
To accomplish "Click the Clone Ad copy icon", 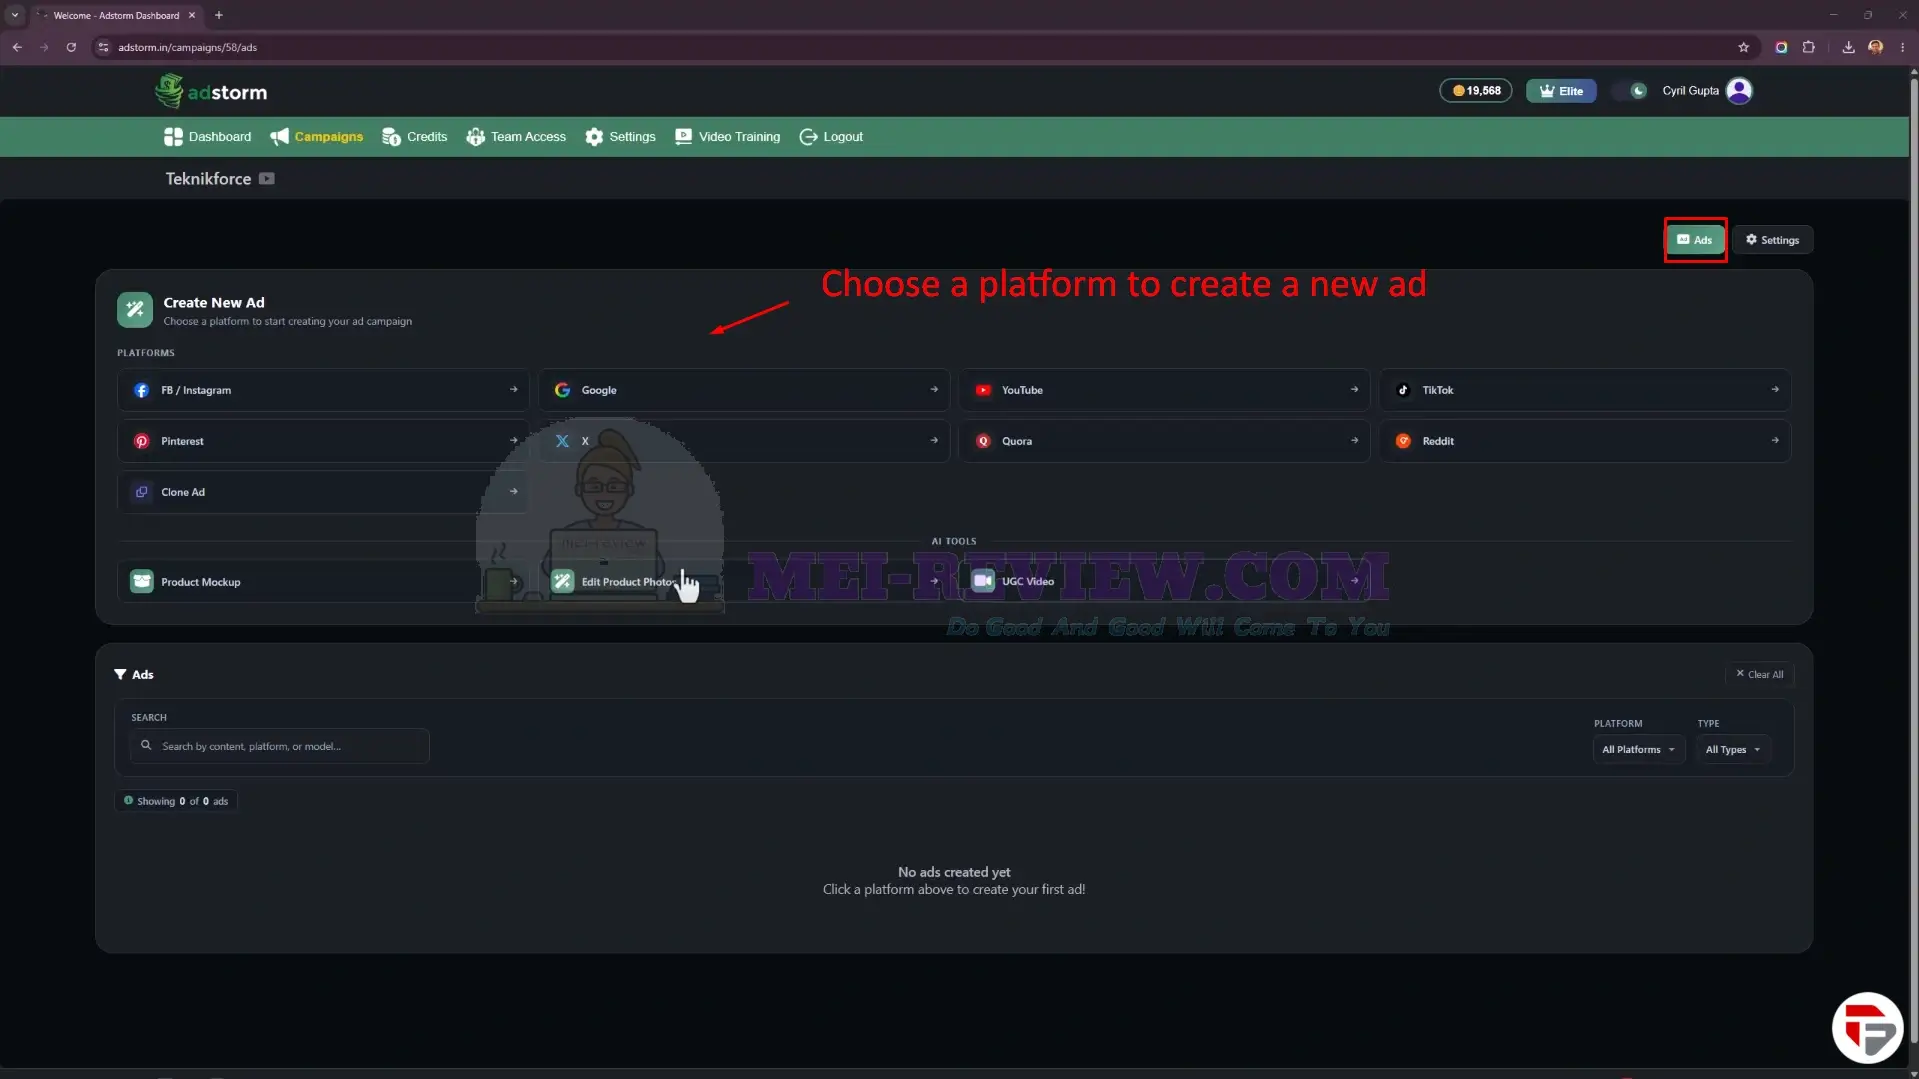I will pyautogui.click(x=142, y=492).
